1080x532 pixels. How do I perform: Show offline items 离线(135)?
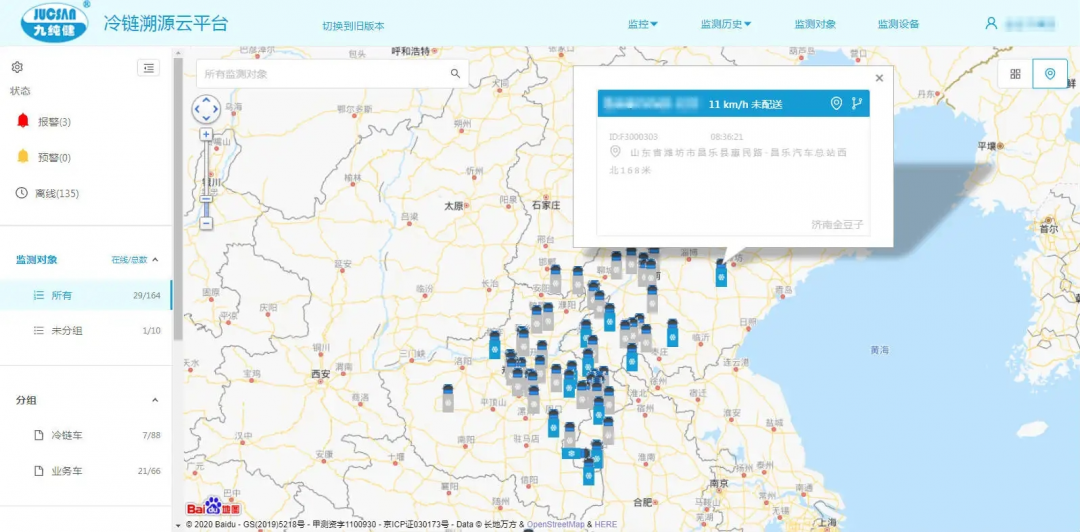(x=48, y=194)
